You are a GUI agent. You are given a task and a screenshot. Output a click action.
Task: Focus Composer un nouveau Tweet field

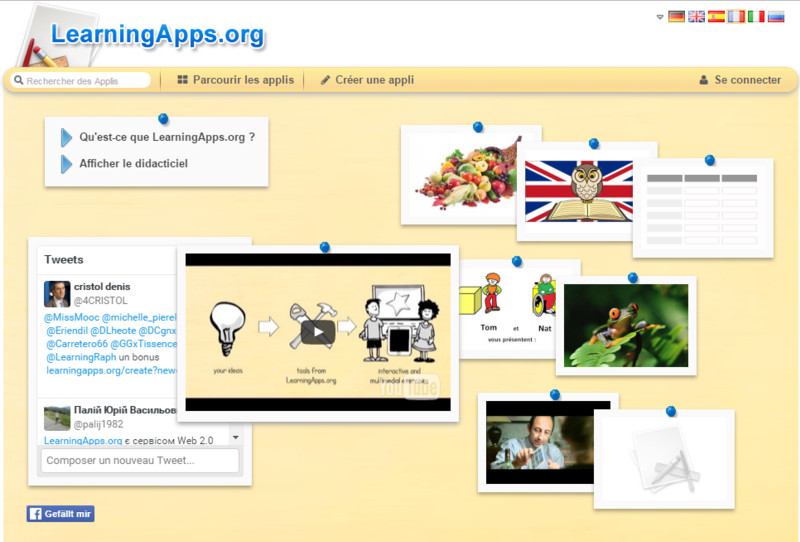point(140,460)
